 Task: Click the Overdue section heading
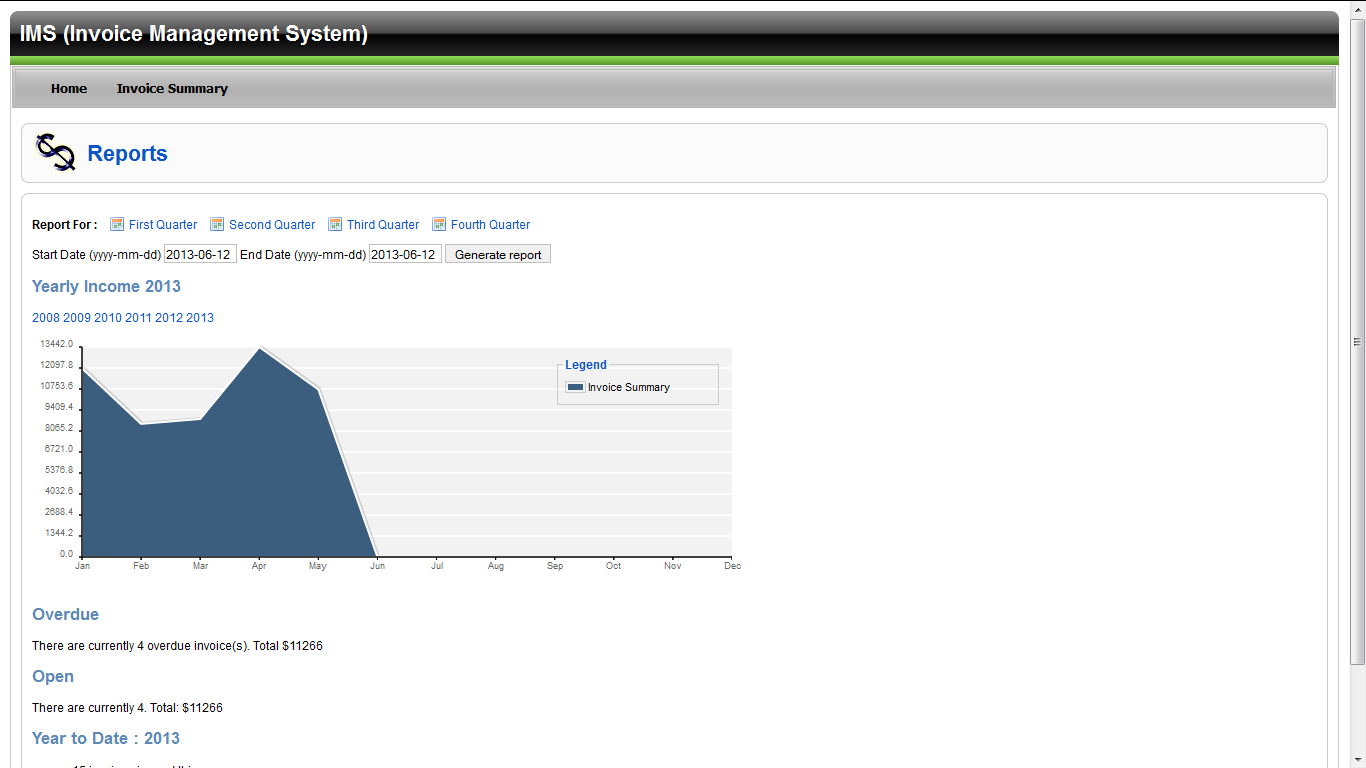[x=65, y=614]
